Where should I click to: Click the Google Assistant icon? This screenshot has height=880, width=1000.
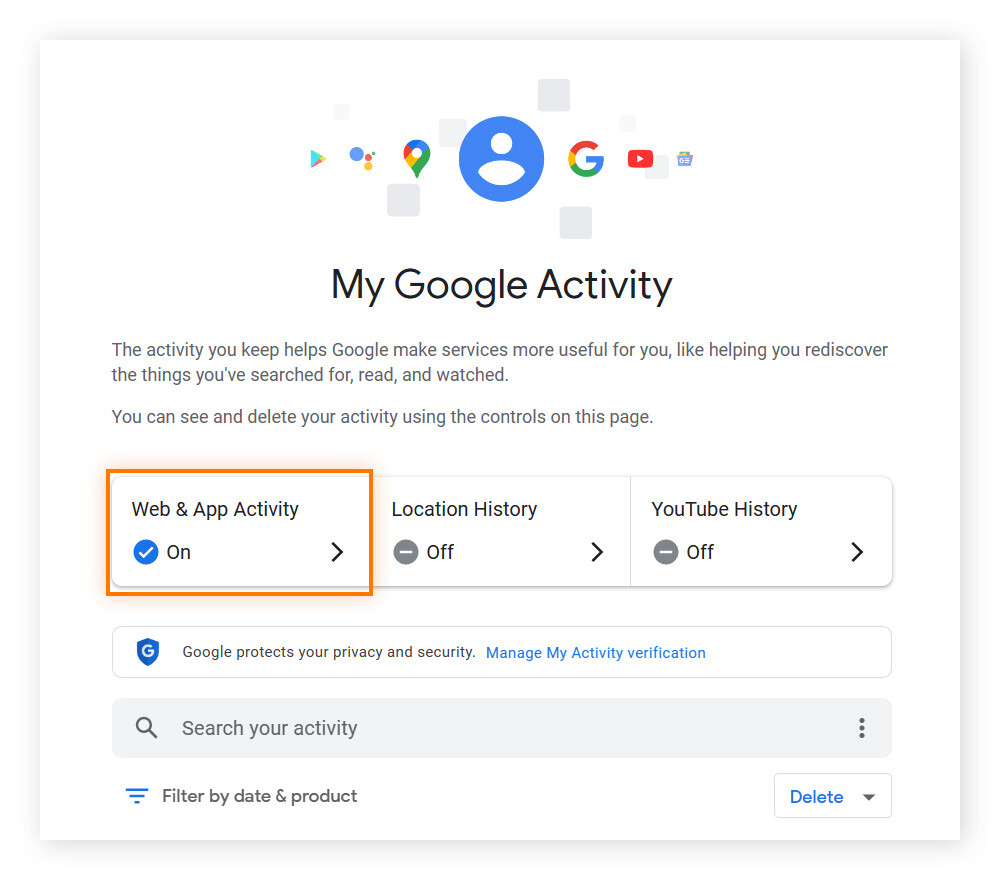click(x=362, y=157)
